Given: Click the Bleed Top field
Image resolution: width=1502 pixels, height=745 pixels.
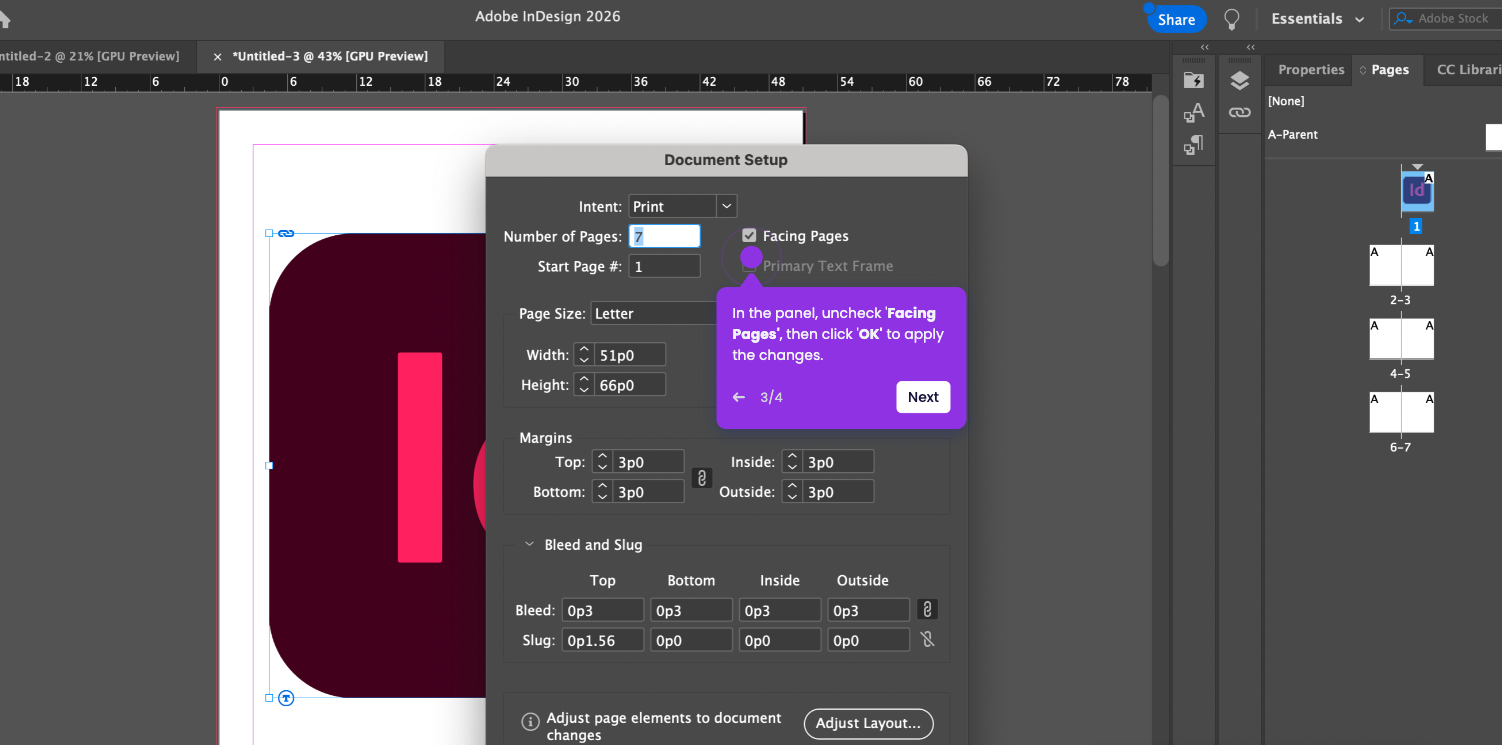Looking at the screenshot, I should coord(603,610).
